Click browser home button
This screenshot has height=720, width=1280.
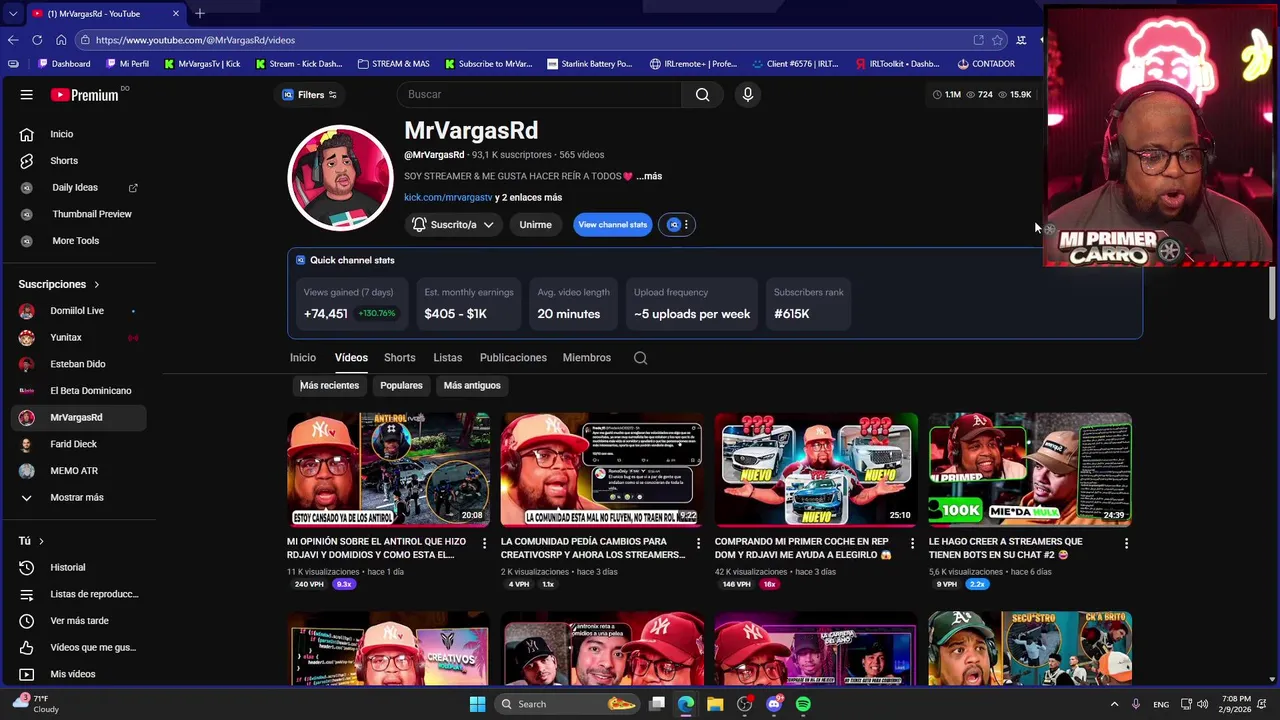coord(61,40)
